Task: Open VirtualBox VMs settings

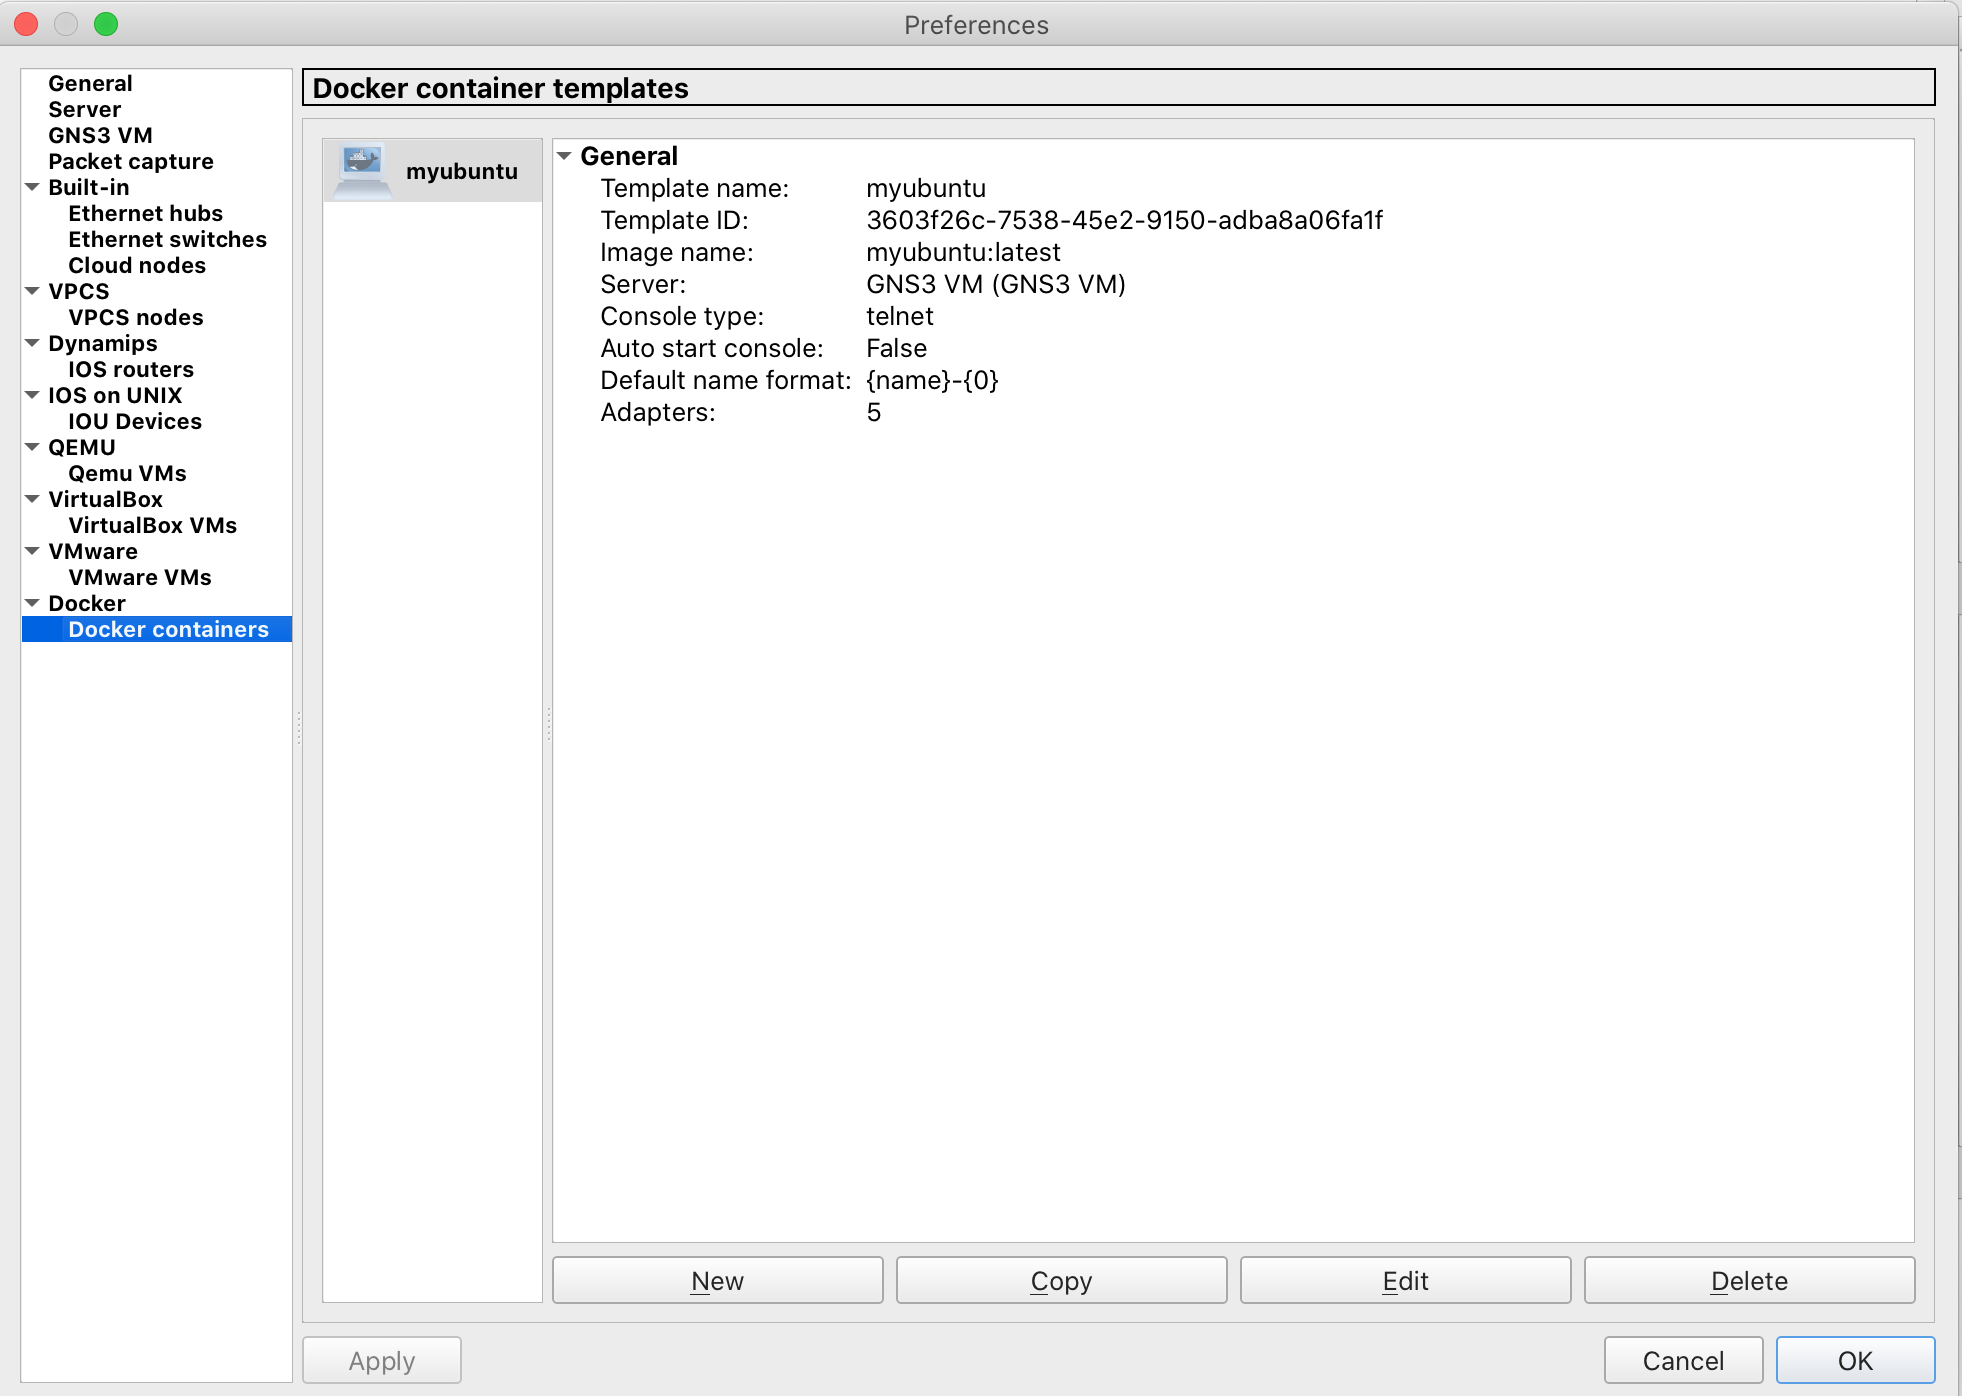Action: [x=152, y=525]
